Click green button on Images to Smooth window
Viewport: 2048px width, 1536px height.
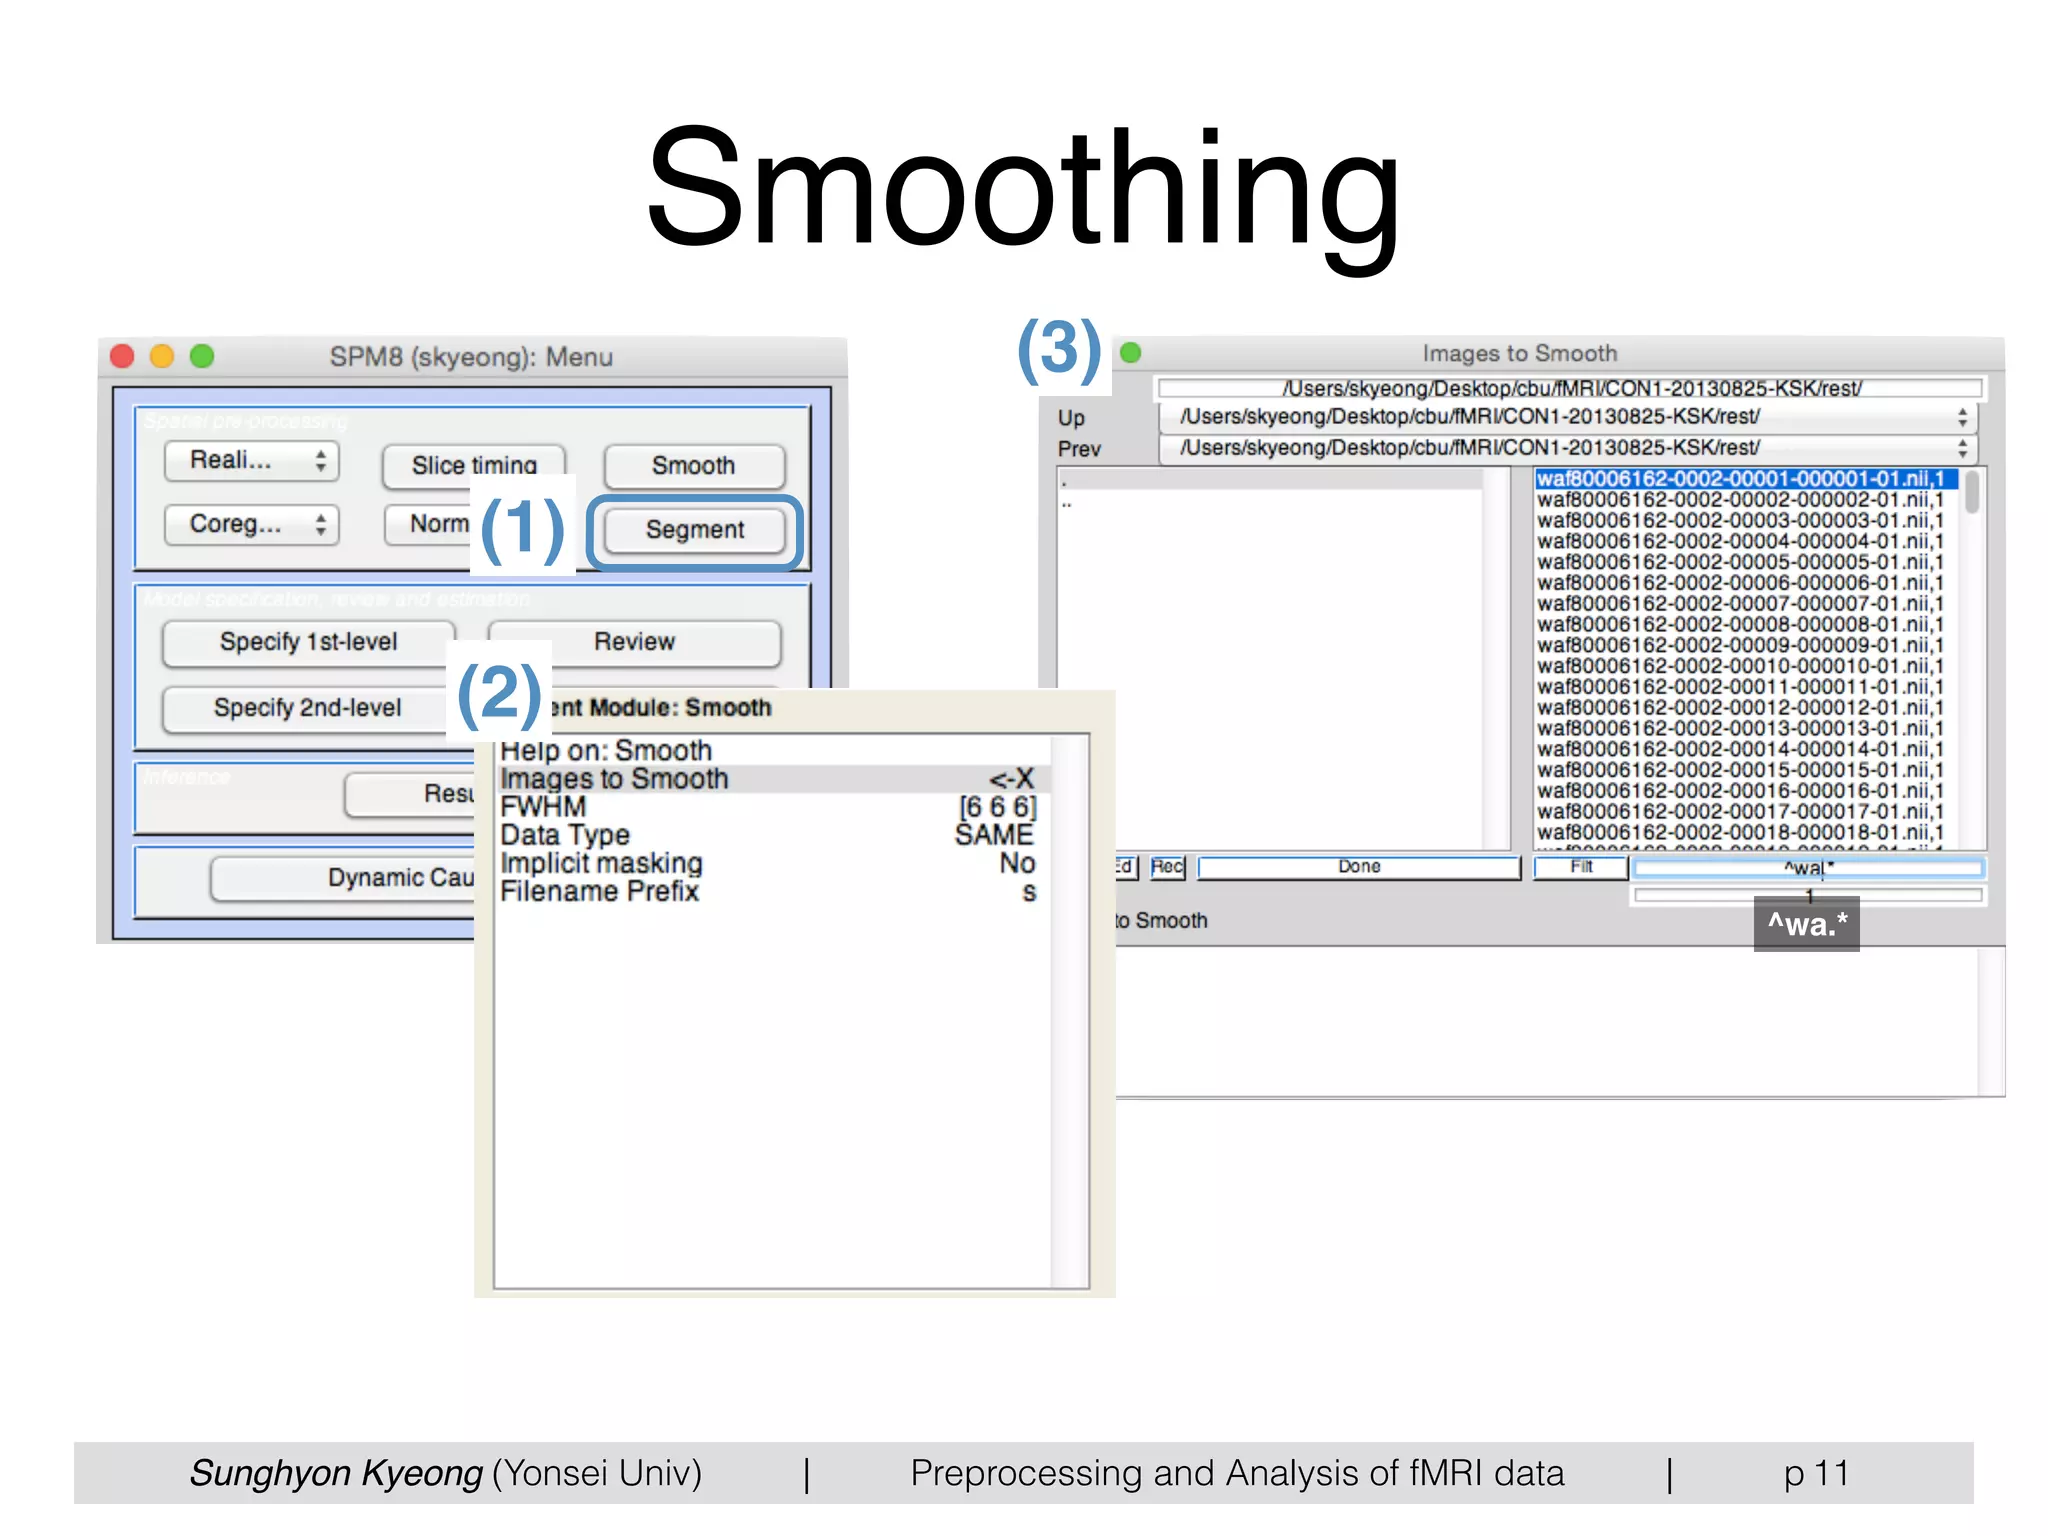pyautogui.click(x=1131, y=353)
